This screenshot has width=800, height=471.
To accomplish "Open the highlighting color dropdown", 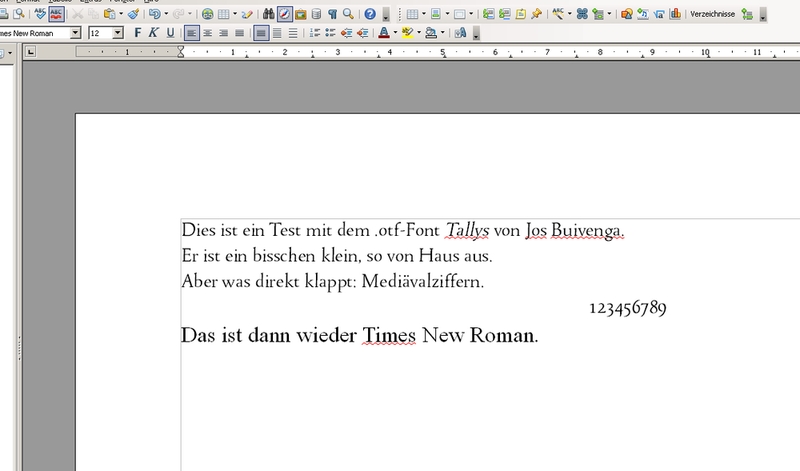I will pos(419,33).
